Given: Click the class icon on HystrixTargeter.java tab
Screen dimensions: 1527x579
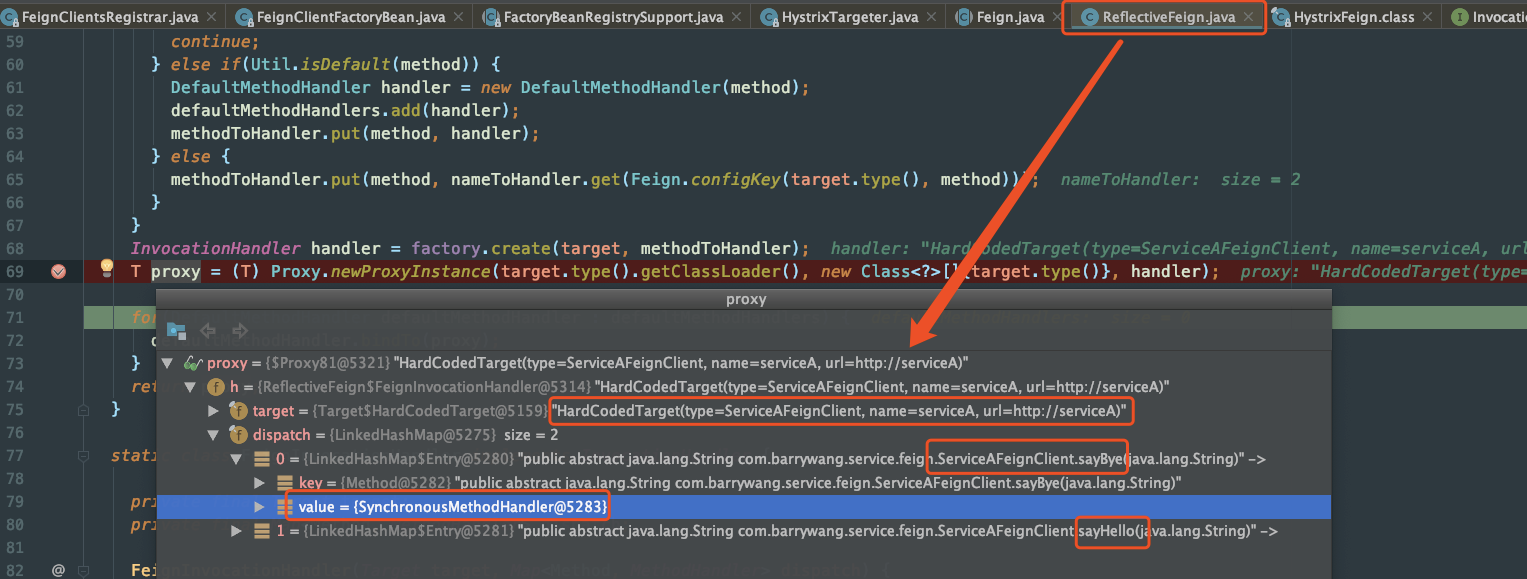Looking at the screenshot, I should tap(768, 17).
